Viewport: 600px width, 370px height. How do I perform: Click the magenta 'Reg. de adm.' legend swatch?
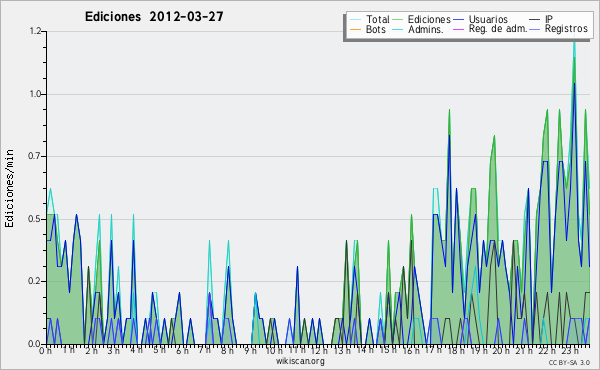tap(458, 29)
